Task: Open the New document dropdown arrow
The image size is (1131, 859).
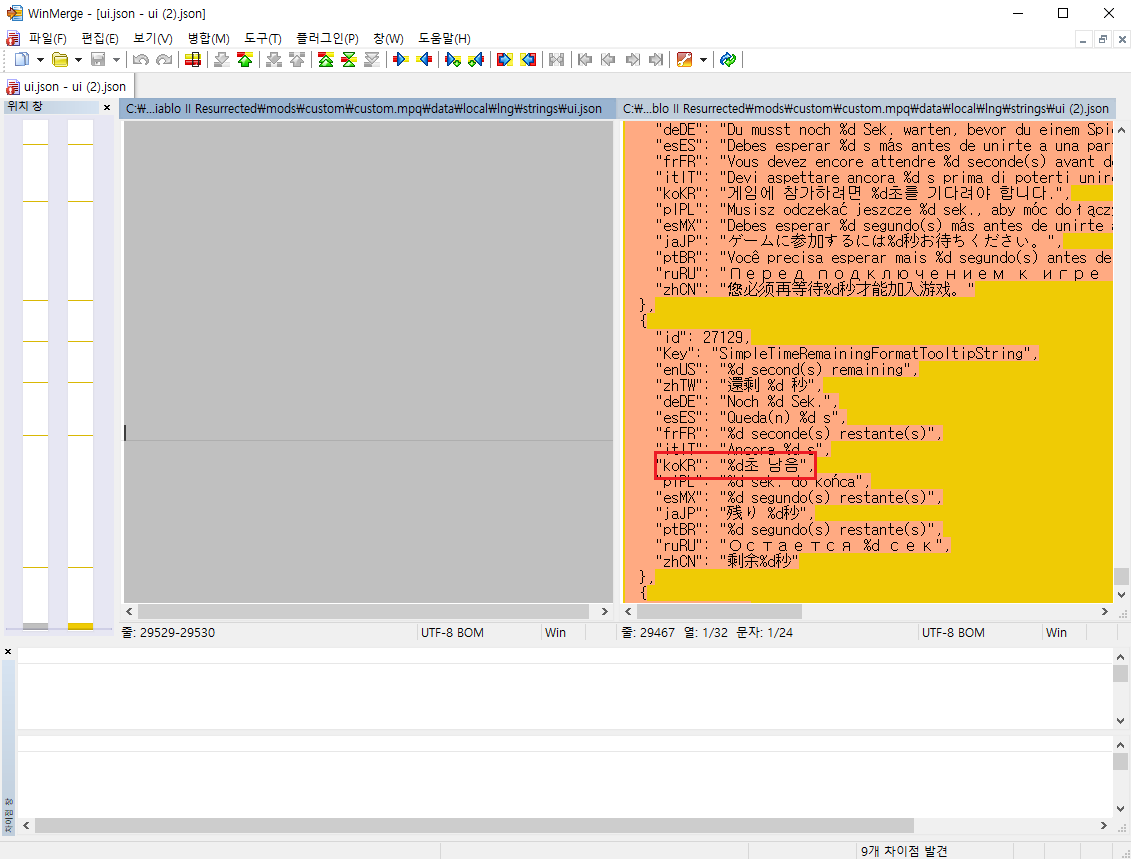Action: point(40,60)
